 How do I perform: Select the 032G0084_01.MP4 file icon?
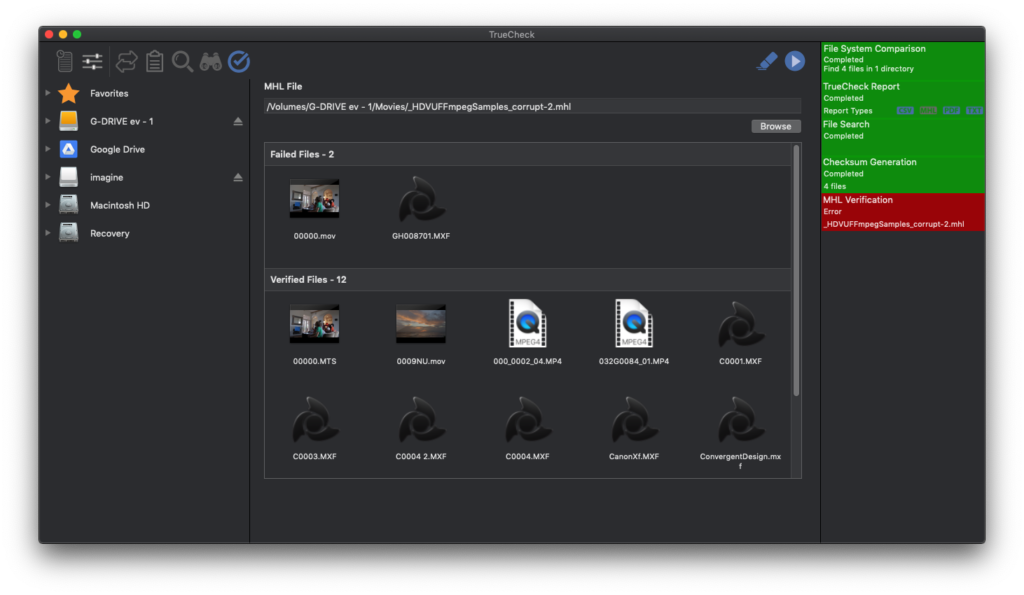click(x=634, y=323)
